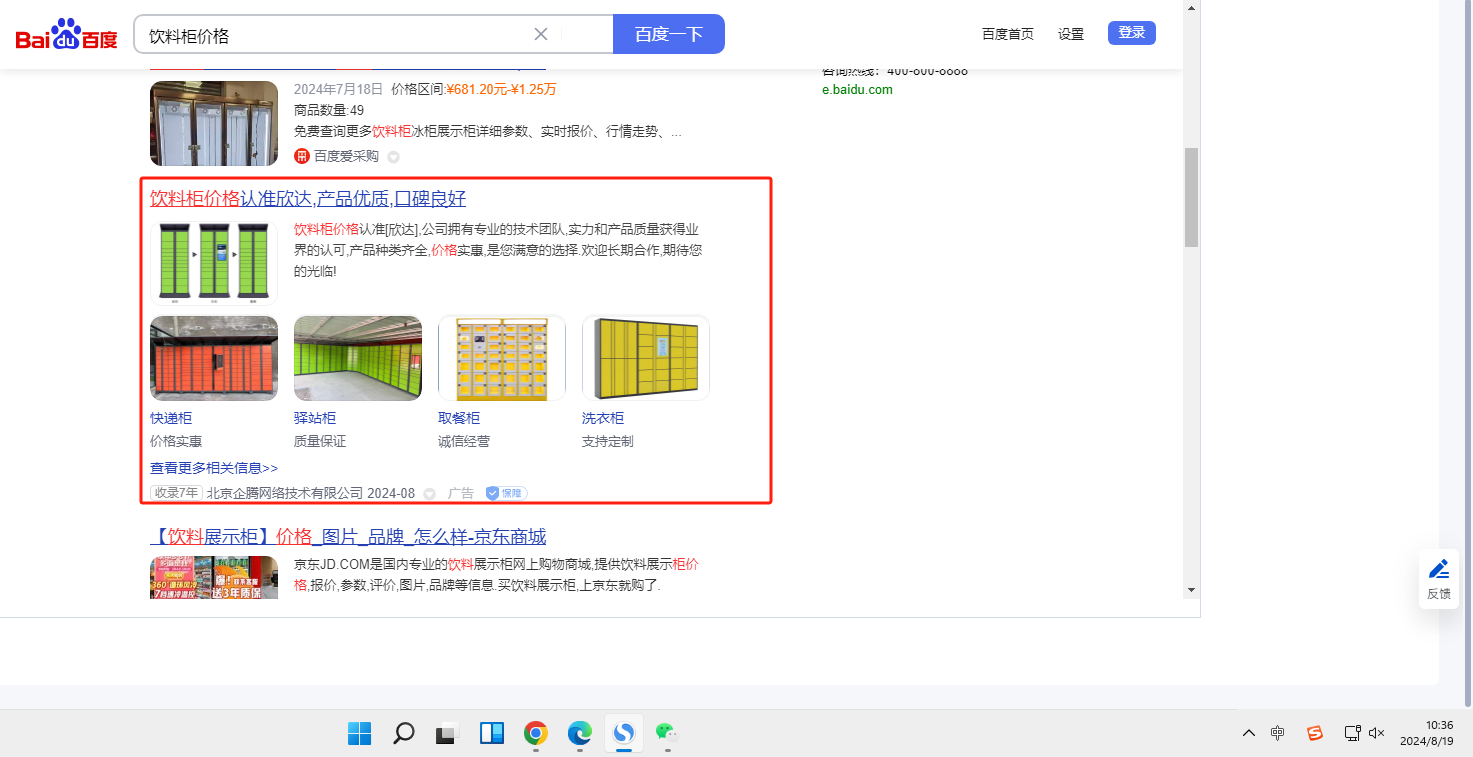
Task: Click the scrollbar down arrow
Action: tap(1191, 590)
